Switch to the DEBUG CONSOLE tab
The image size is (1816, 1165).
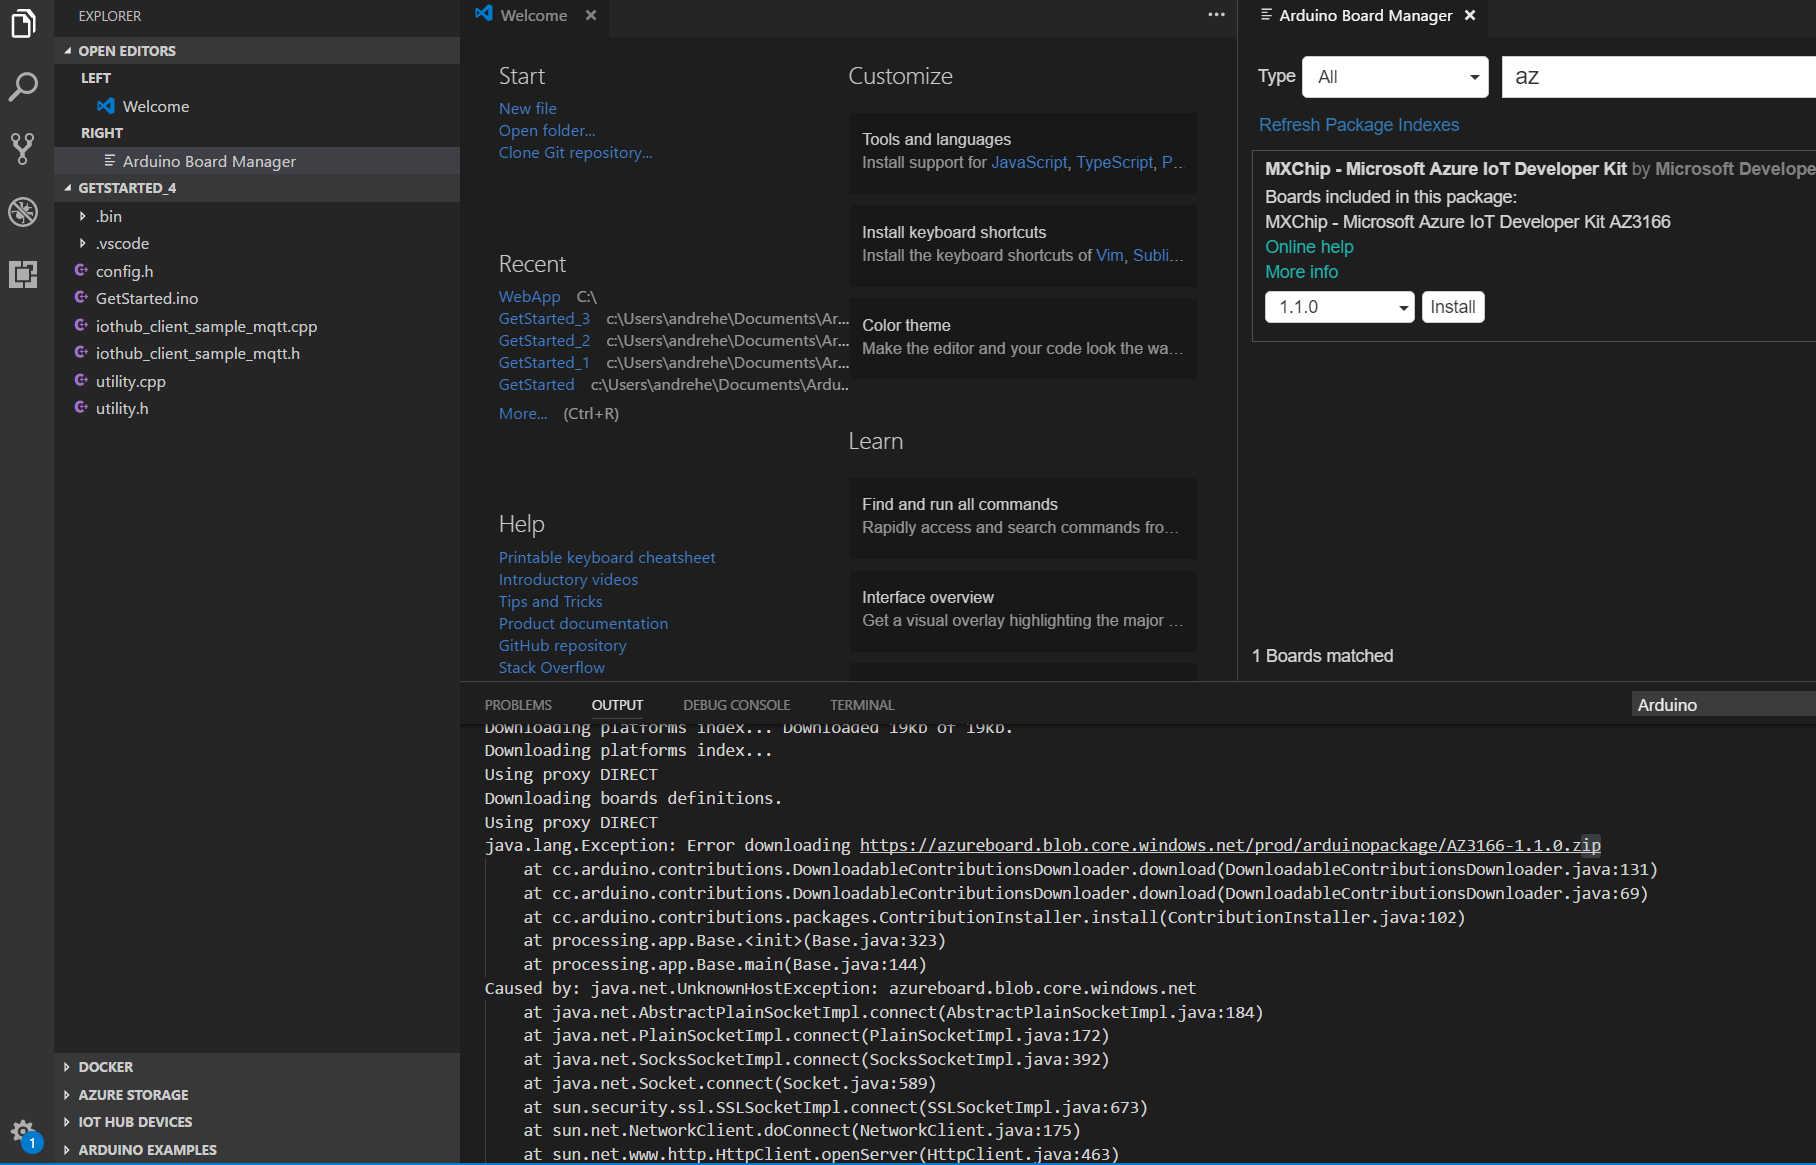[x=736, y=705]
